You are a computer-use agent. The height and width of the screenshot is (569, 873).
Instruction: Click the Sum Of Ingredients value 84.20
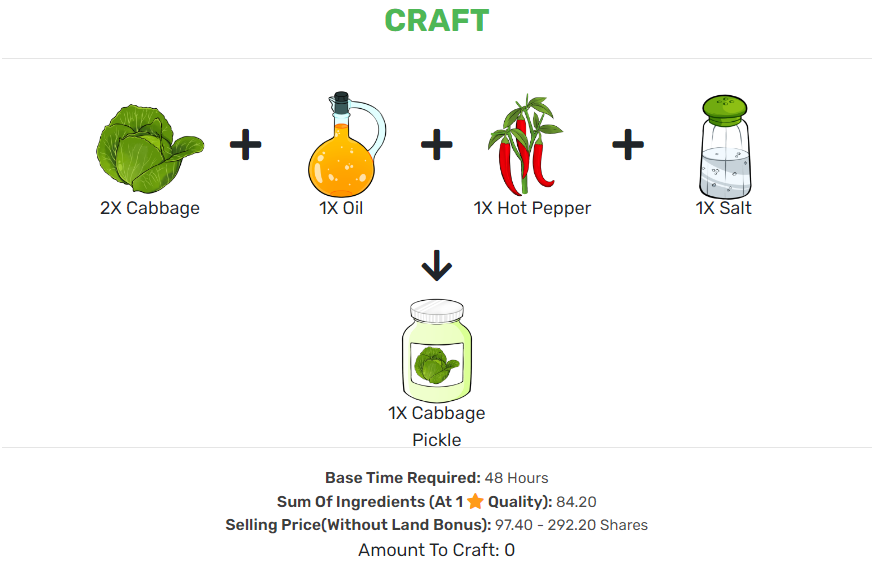tap(576, 502)
